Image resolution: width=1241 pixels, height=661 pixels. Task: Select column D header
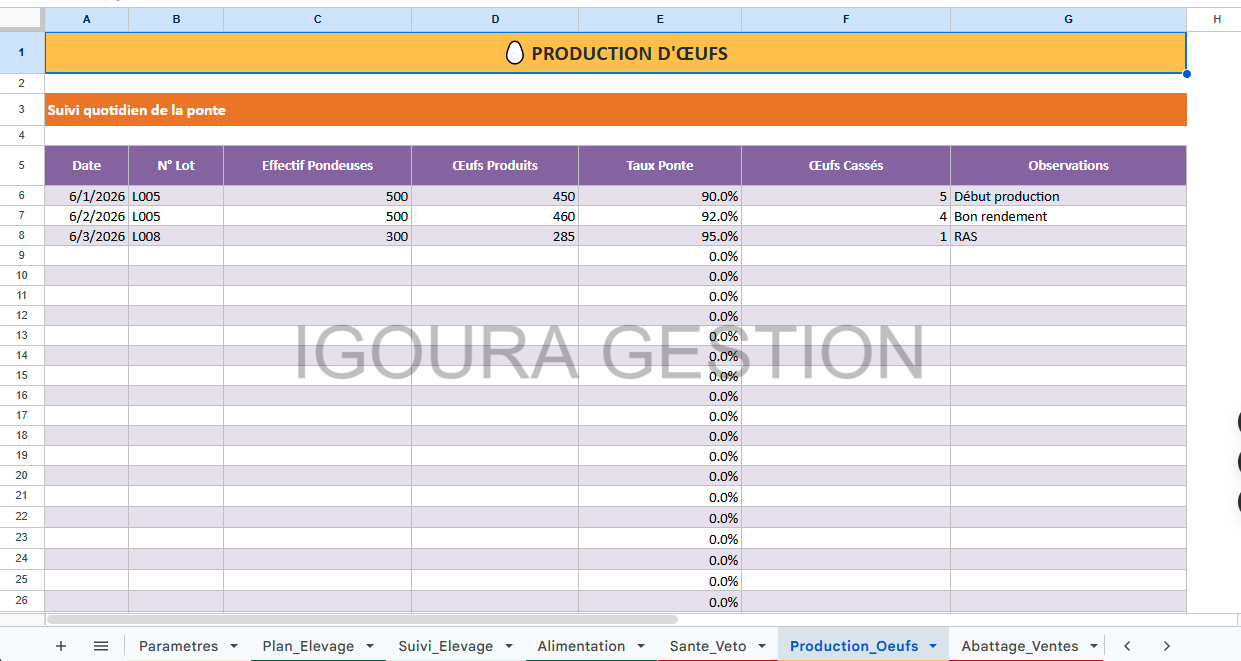point(495,19)
